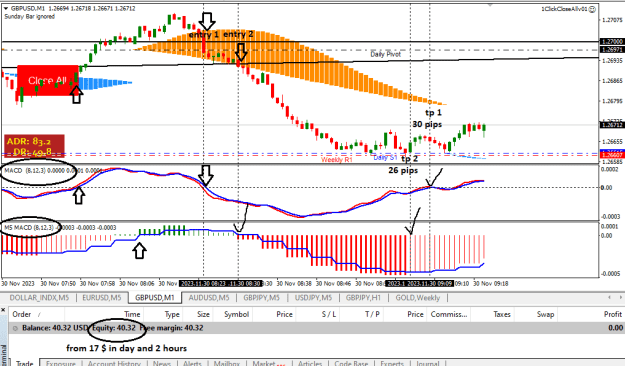Viewport: 625px width, 366px height.
Task: Click the red Close All button
Action: [x=47, y=81]
